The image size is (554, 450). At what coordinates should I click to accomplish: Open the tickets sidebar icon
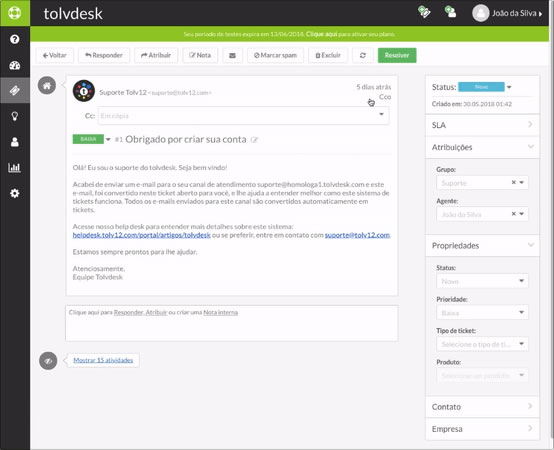click(14, 91)
